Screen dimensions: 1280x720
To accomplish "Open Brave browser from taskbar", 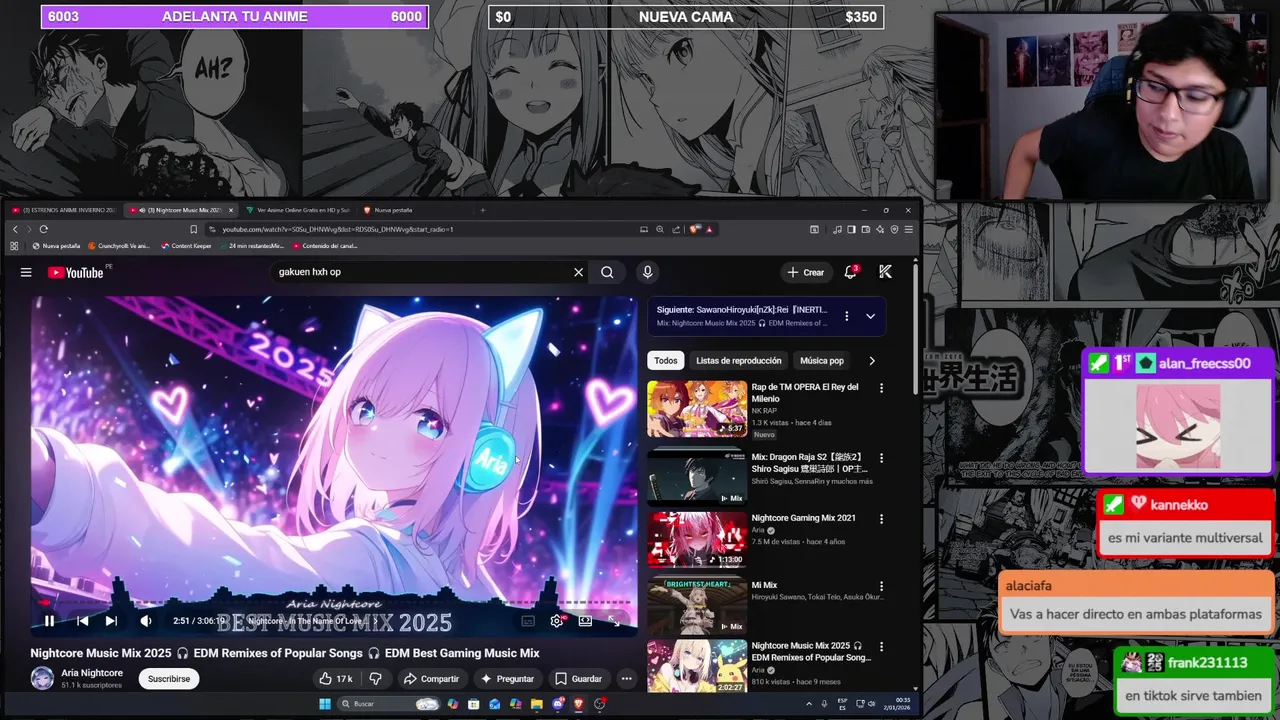I will click(x=579, y=704).
